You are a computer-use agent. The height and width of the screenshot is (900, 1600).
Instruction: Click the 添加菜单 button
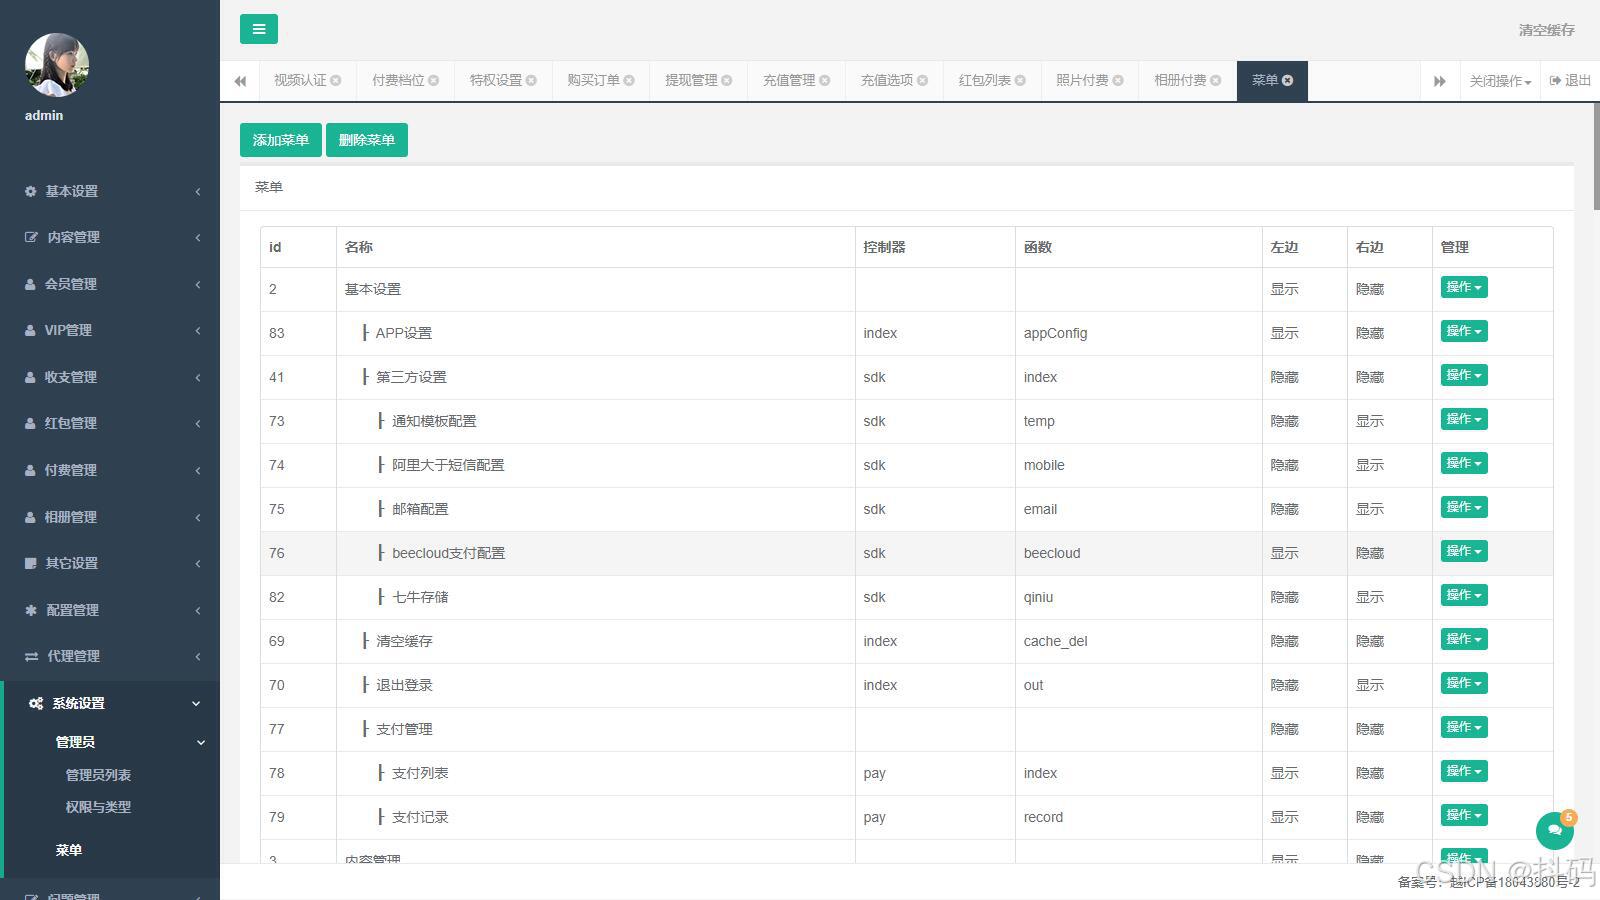(281, 140)
